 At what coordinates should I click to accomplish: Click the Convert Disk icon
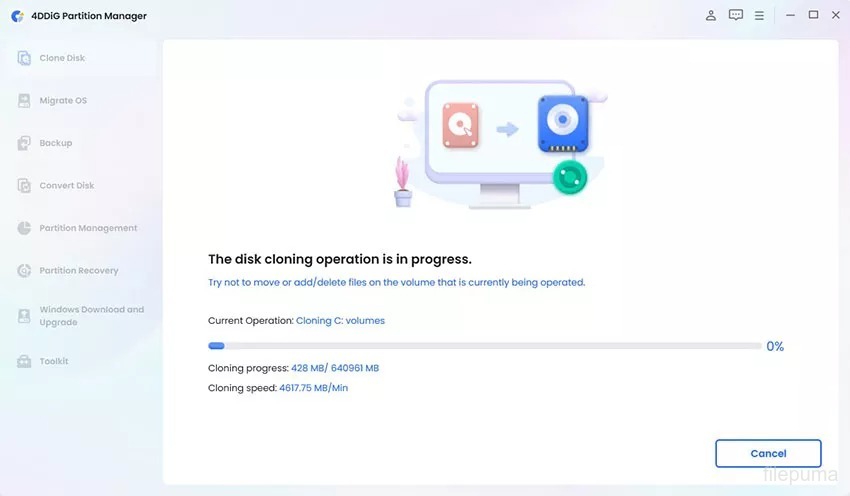pyautogui.click(x=24, y=185)
